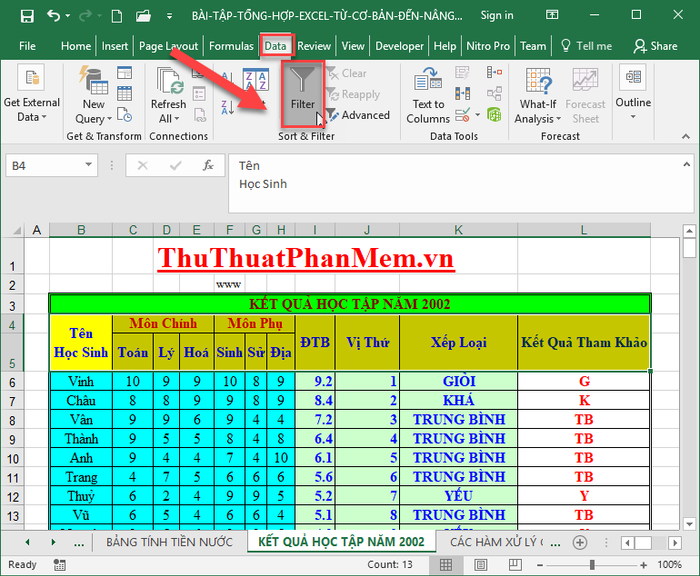Click the zoom slider in status bar
Viewport: 700px width, 576px height.
point(592,565)
